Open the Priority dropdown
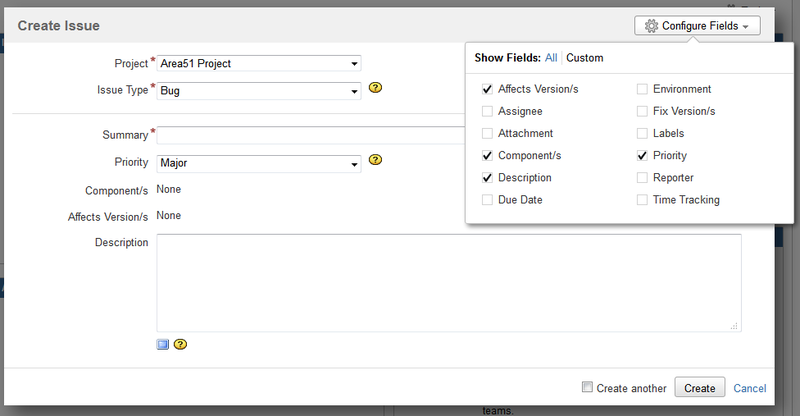800x416 pixels. [260, 161]
